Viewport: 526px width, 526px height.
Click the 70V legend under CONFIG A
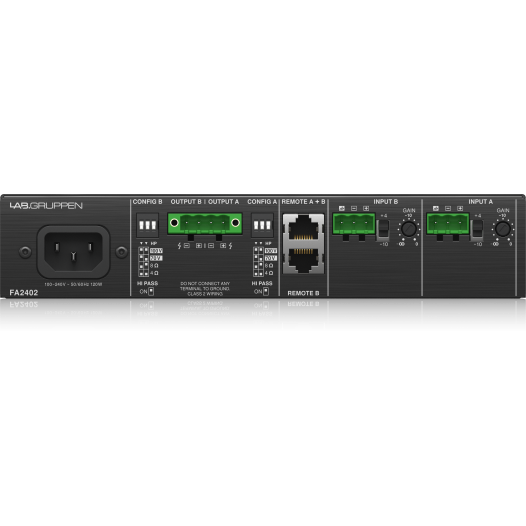pos(271,258)
